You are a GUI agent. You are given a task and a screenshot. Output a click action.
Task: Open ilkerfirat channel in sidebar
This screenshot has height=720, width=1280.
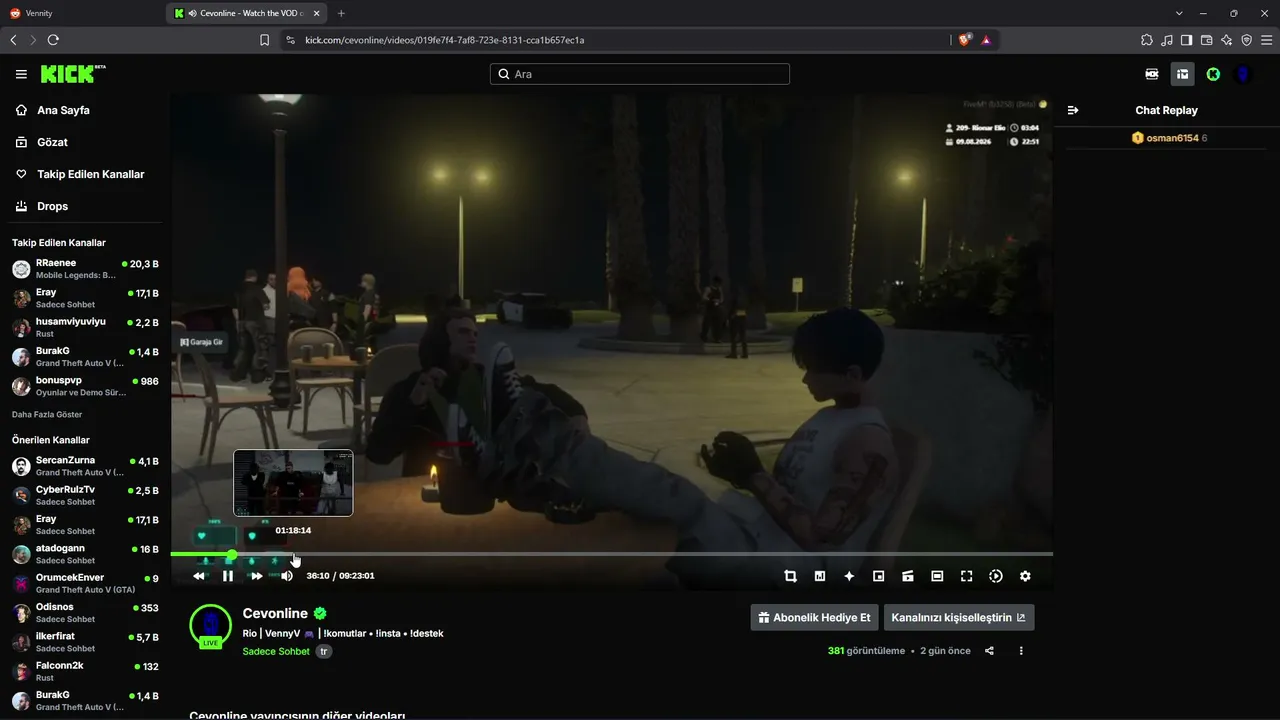point(85,642)
